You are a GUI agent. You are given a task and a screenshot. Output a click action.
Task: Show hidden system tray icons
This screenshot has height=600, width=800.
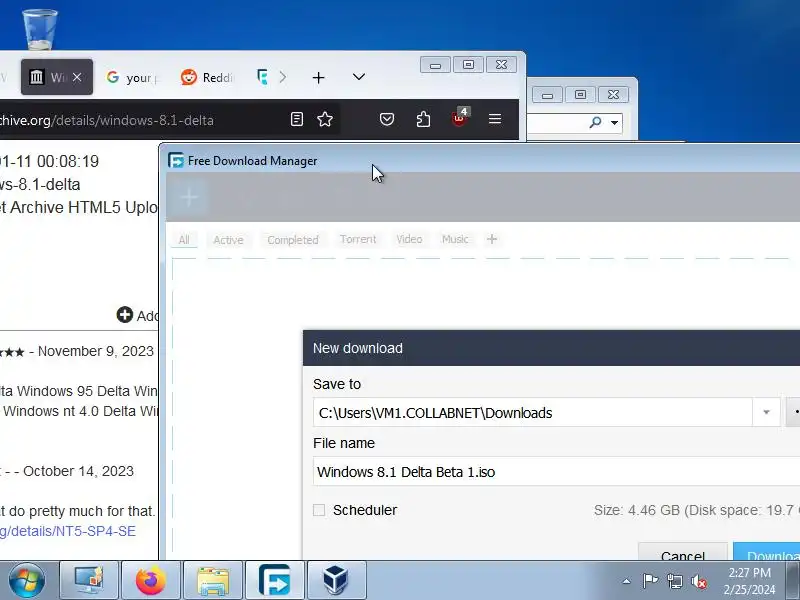pyautogui.click(x=627, y=581)
